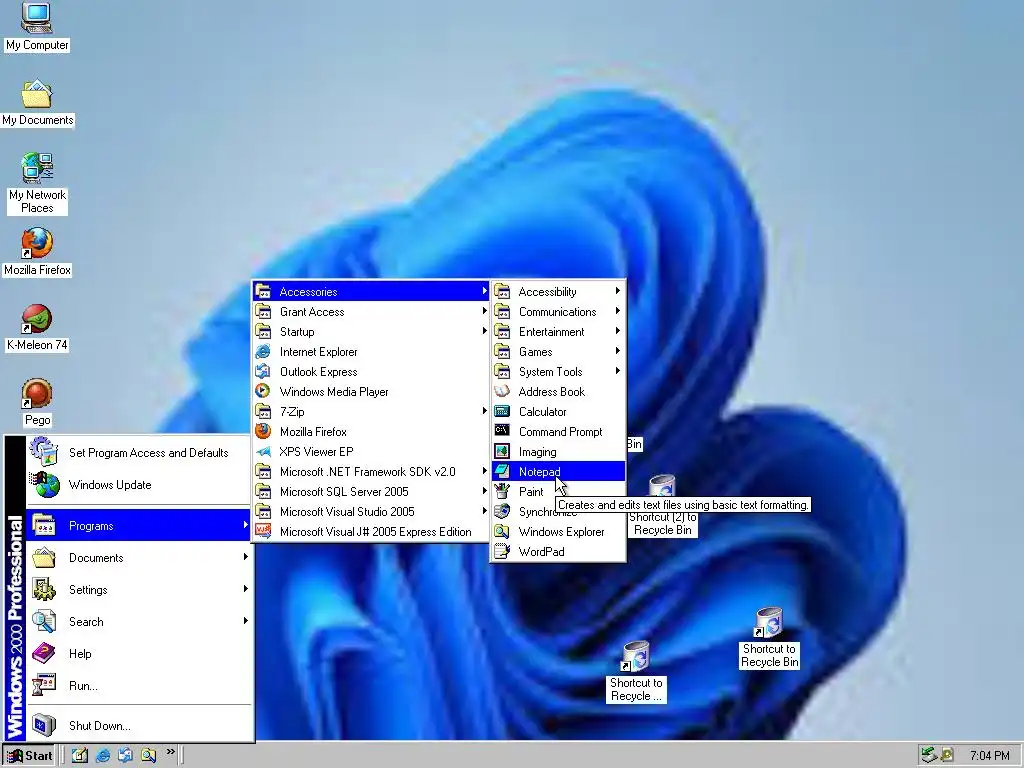This screenshot has height=768, width=1024.
Task: Click the Paint icon in Accessories
Action: [502, 491]
